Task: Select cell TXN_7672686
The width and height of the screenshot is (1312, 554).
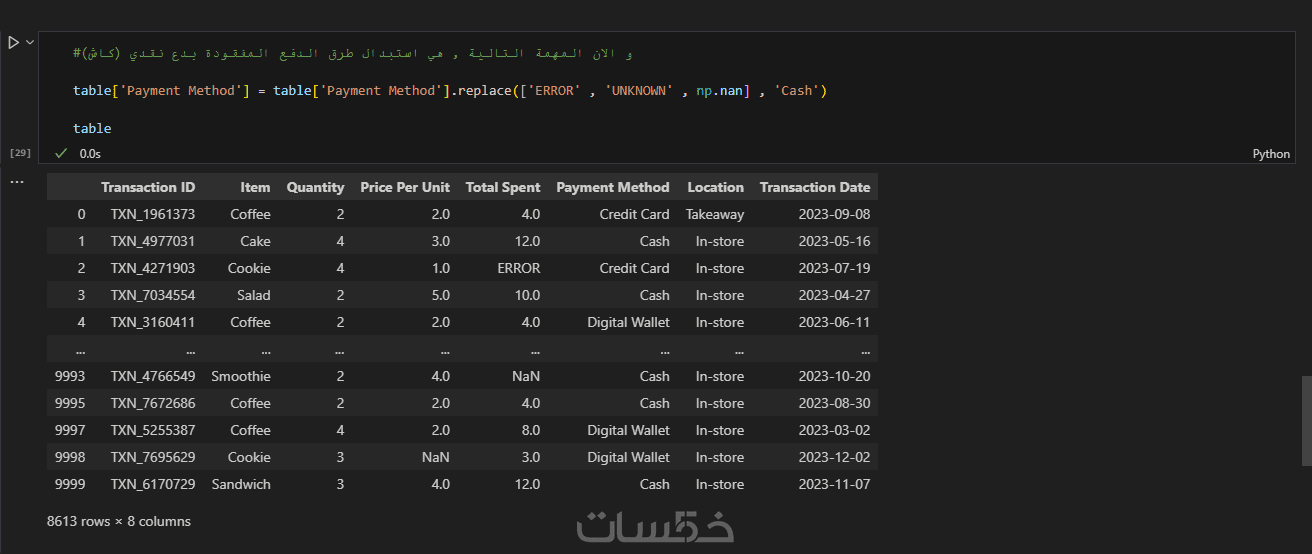Action: (x=153, y=403)
